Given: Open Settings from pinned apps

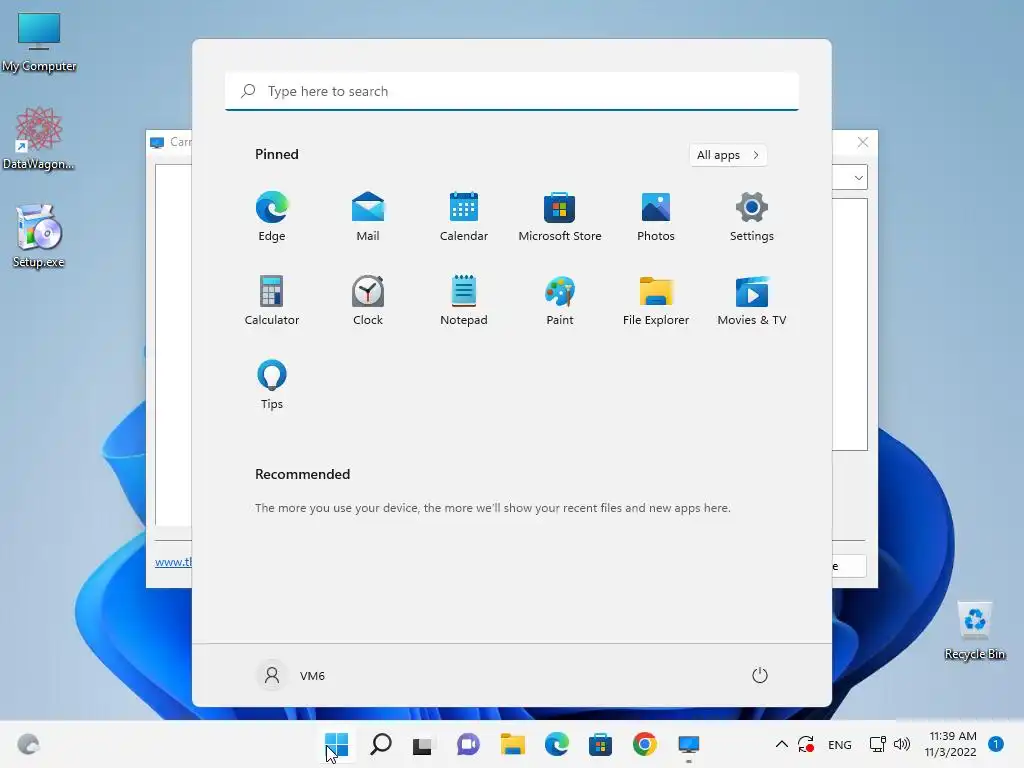Looking at the screenshot, I should pos(752,216).
